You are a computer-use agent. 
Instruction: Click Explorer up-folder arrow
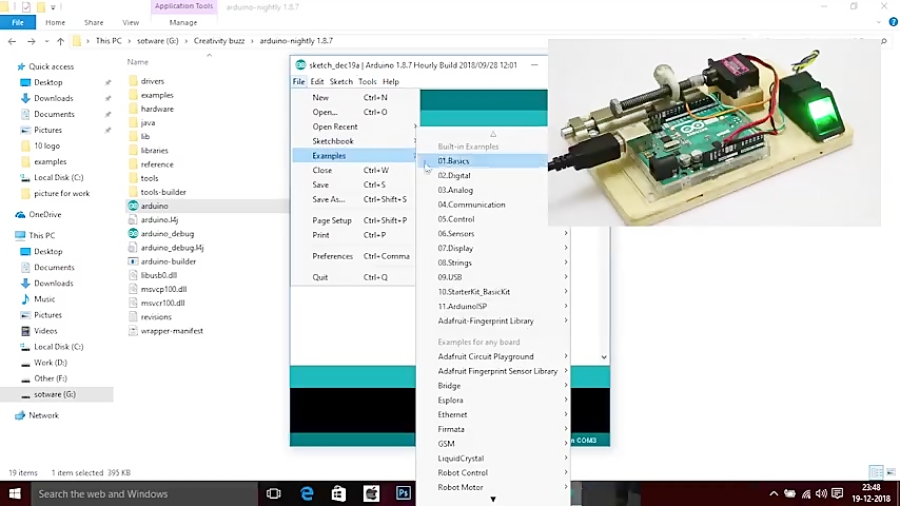(60, 41)
